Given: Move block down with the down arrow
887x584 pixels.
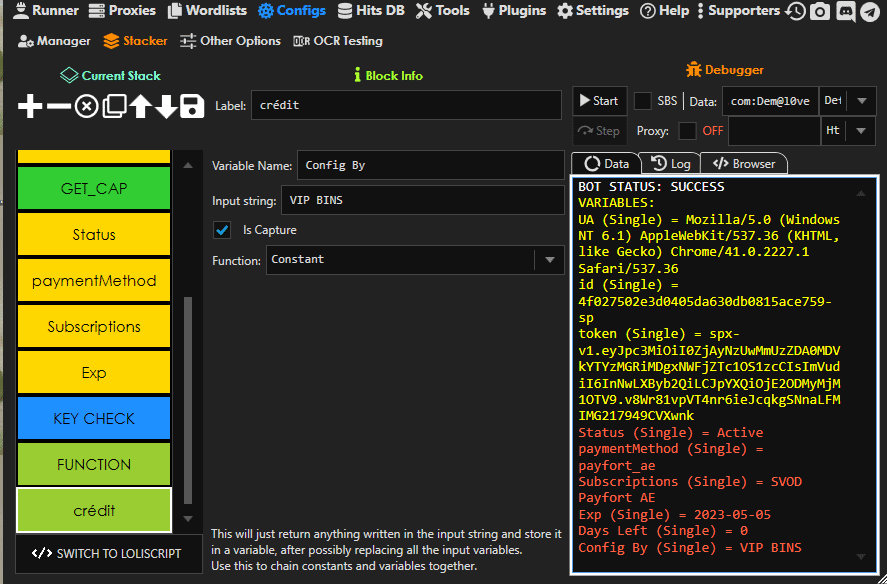Looking at the screenshot, I should (x=166, y=106).
